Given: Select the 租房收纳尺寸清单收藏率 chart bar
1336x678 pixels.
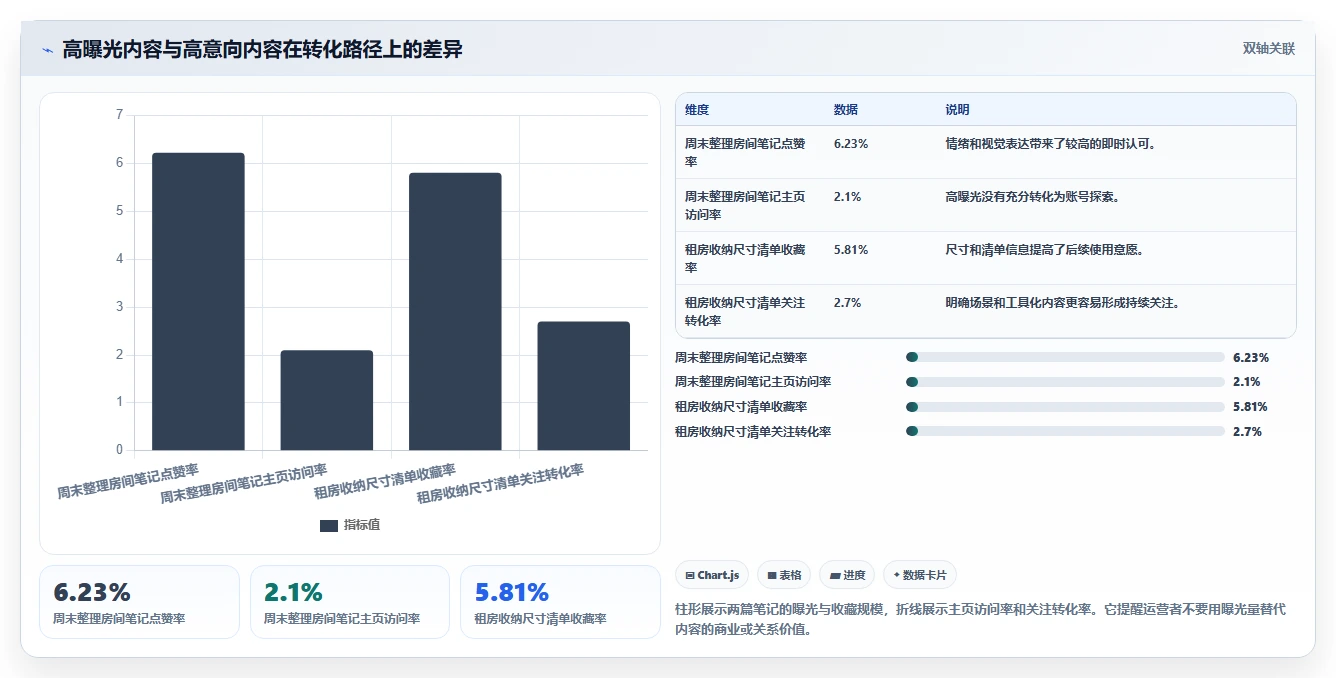Looking at the screenshot, I should [x=455, y=311].
